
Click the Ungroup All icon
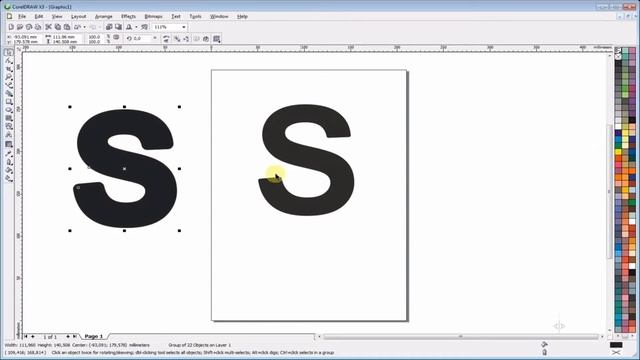[186, 39]
